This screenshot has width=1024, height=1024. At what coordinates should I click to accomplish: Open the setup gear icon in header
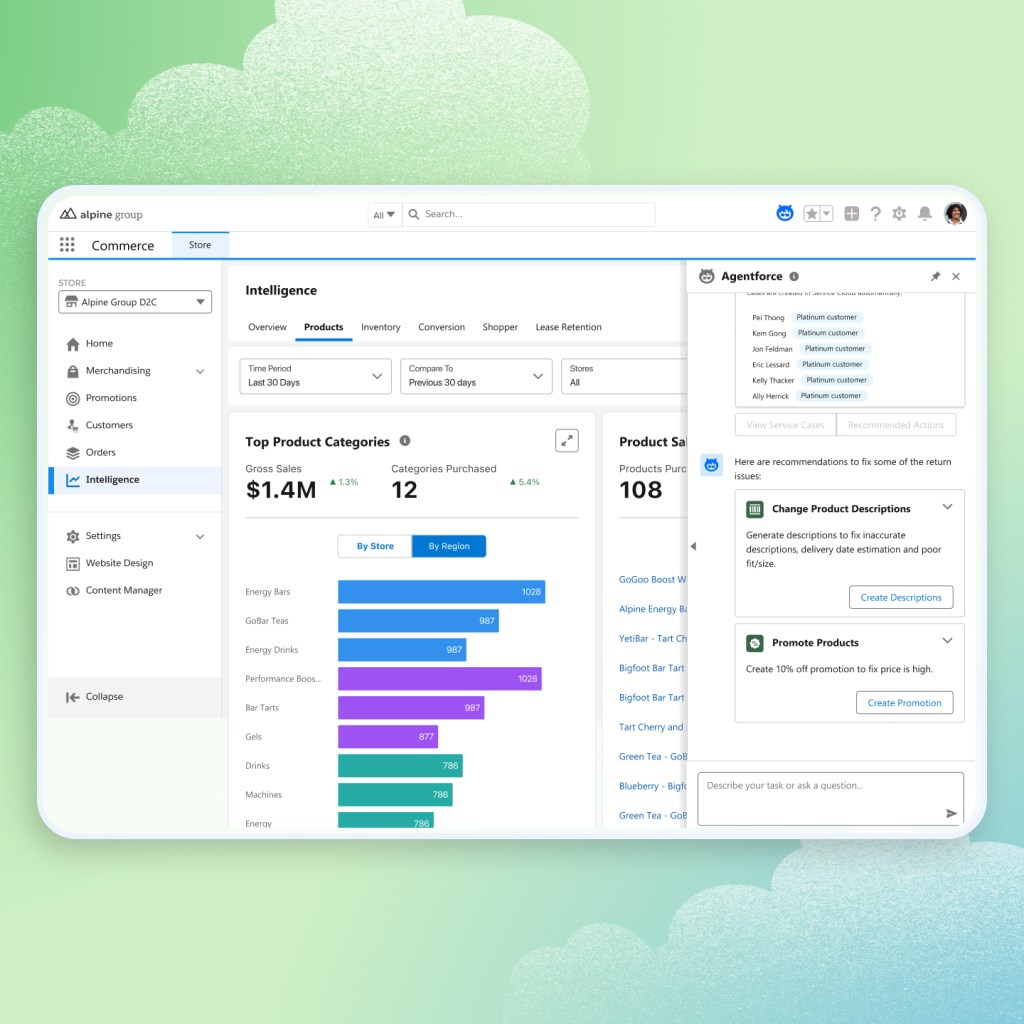coord(899,214)
